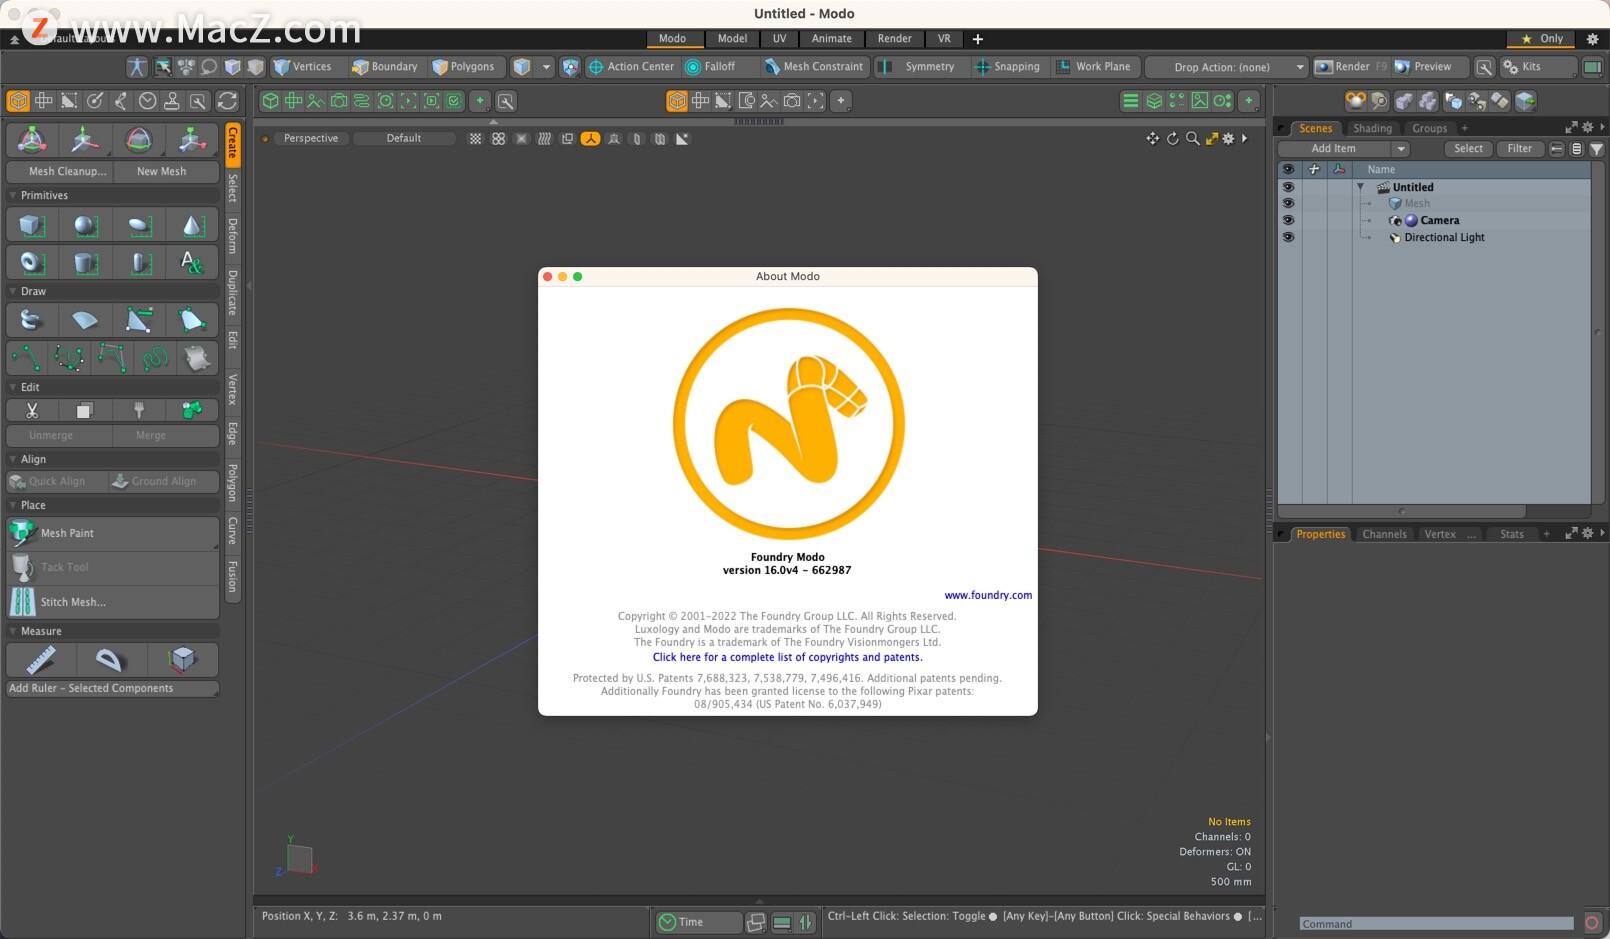
Task: Click the Time clock button
Action: 698,922
